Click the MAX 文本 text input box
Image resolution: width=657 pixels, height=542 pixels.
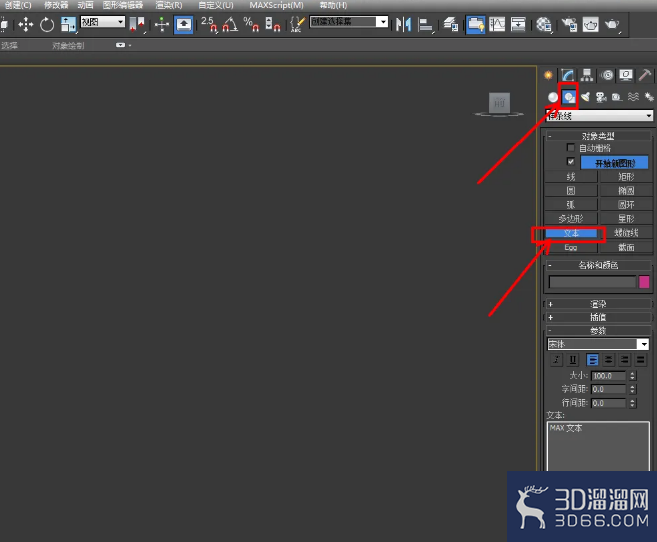[x=598, y=447]
